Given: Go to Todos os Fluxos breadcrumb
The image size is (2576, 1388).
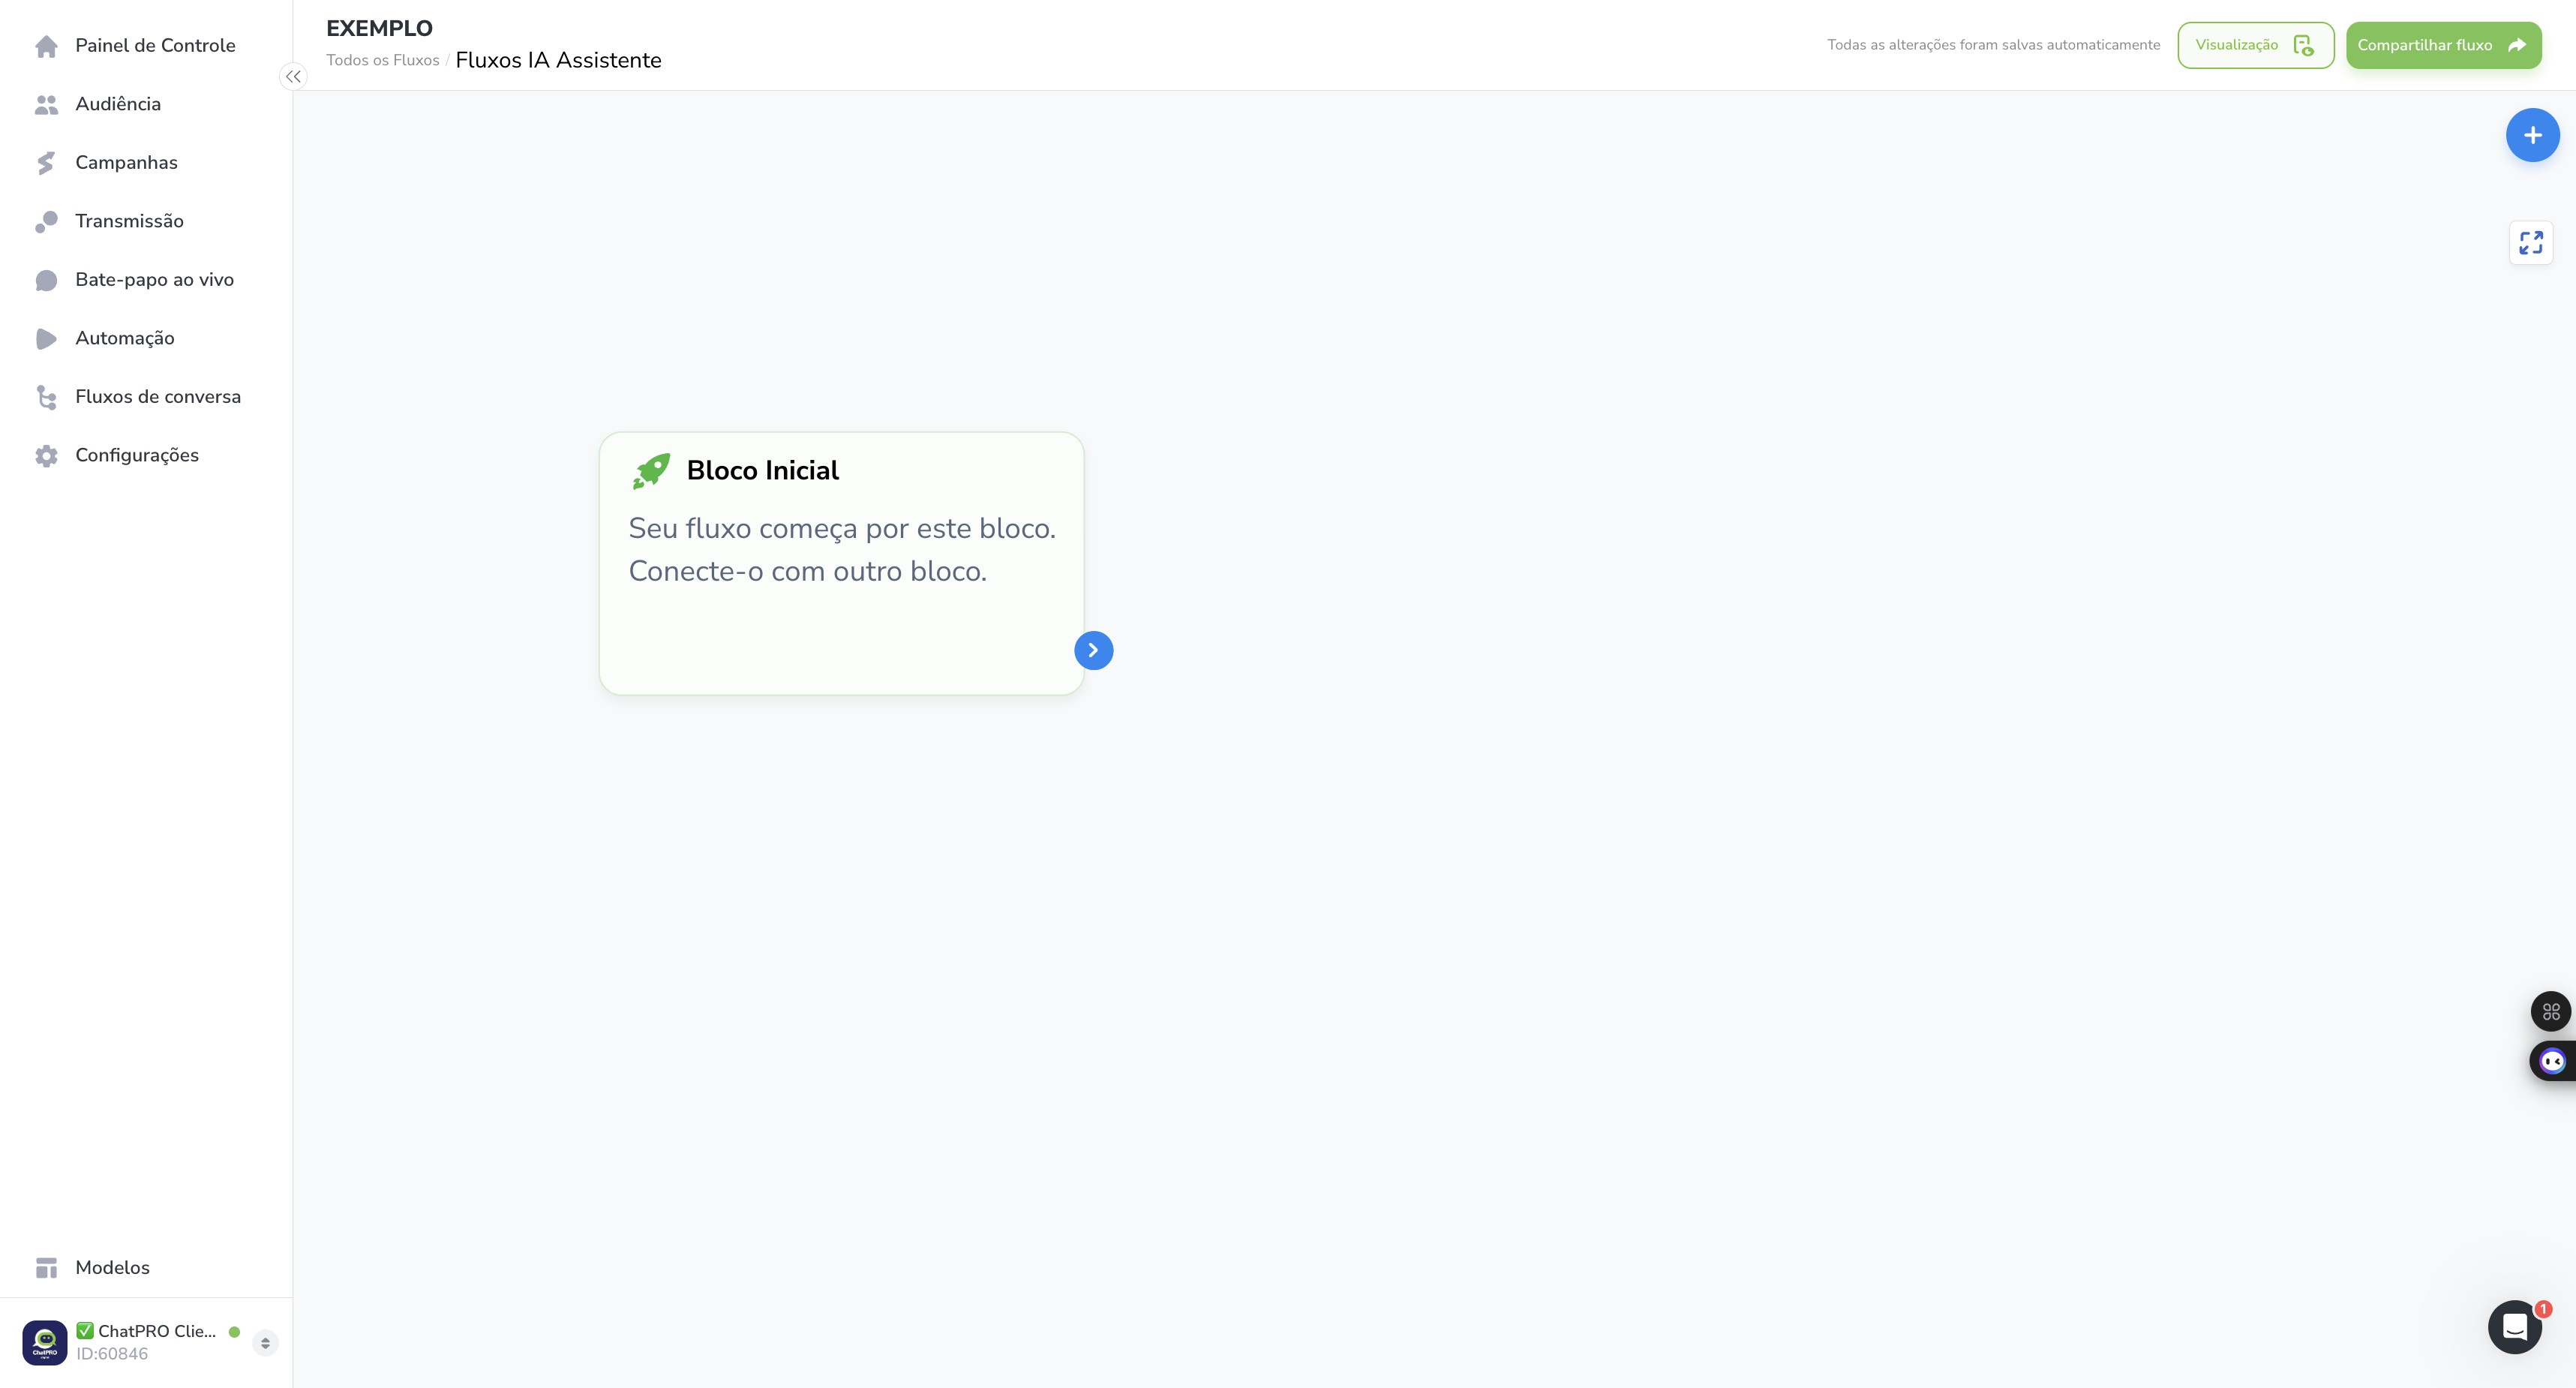Looking at the screenshot, I should click(383, 60).
